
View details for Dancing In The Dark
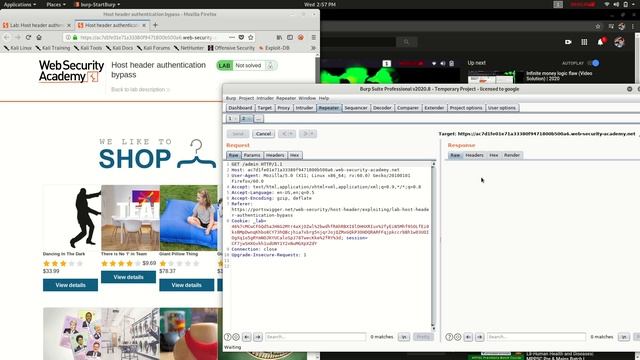(x=70, y=285)
